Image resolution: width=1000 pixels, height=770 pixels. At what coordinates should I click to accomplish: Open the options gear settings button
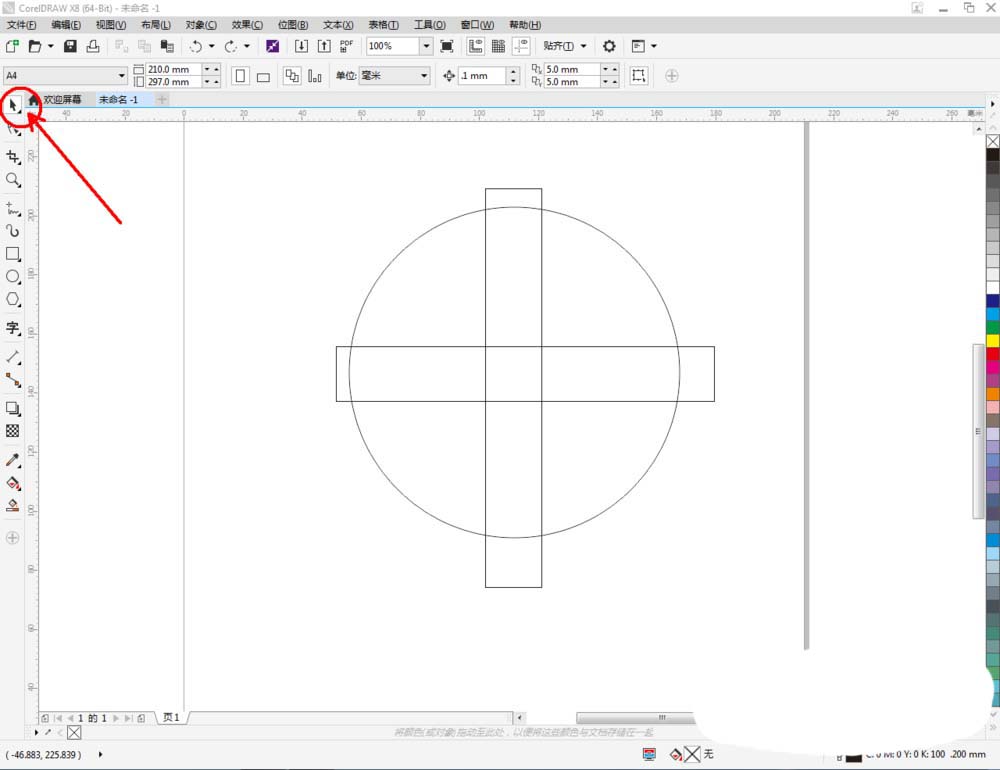(x=609, y=46)
